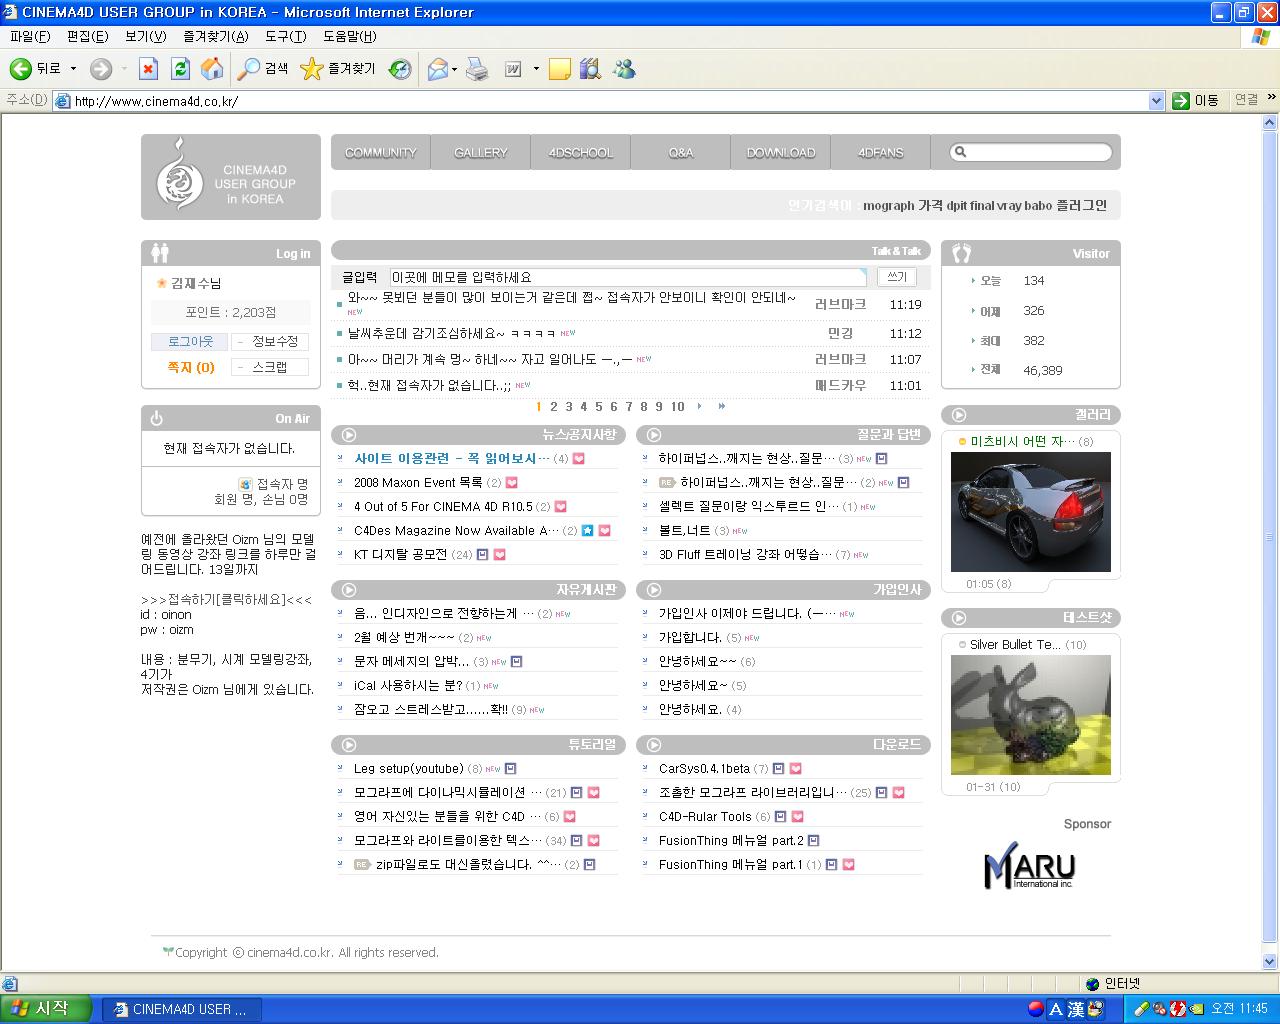Click the yellow note icon in toolbar
This screenshot has height=1024, width=1280.
coord(560,68)
